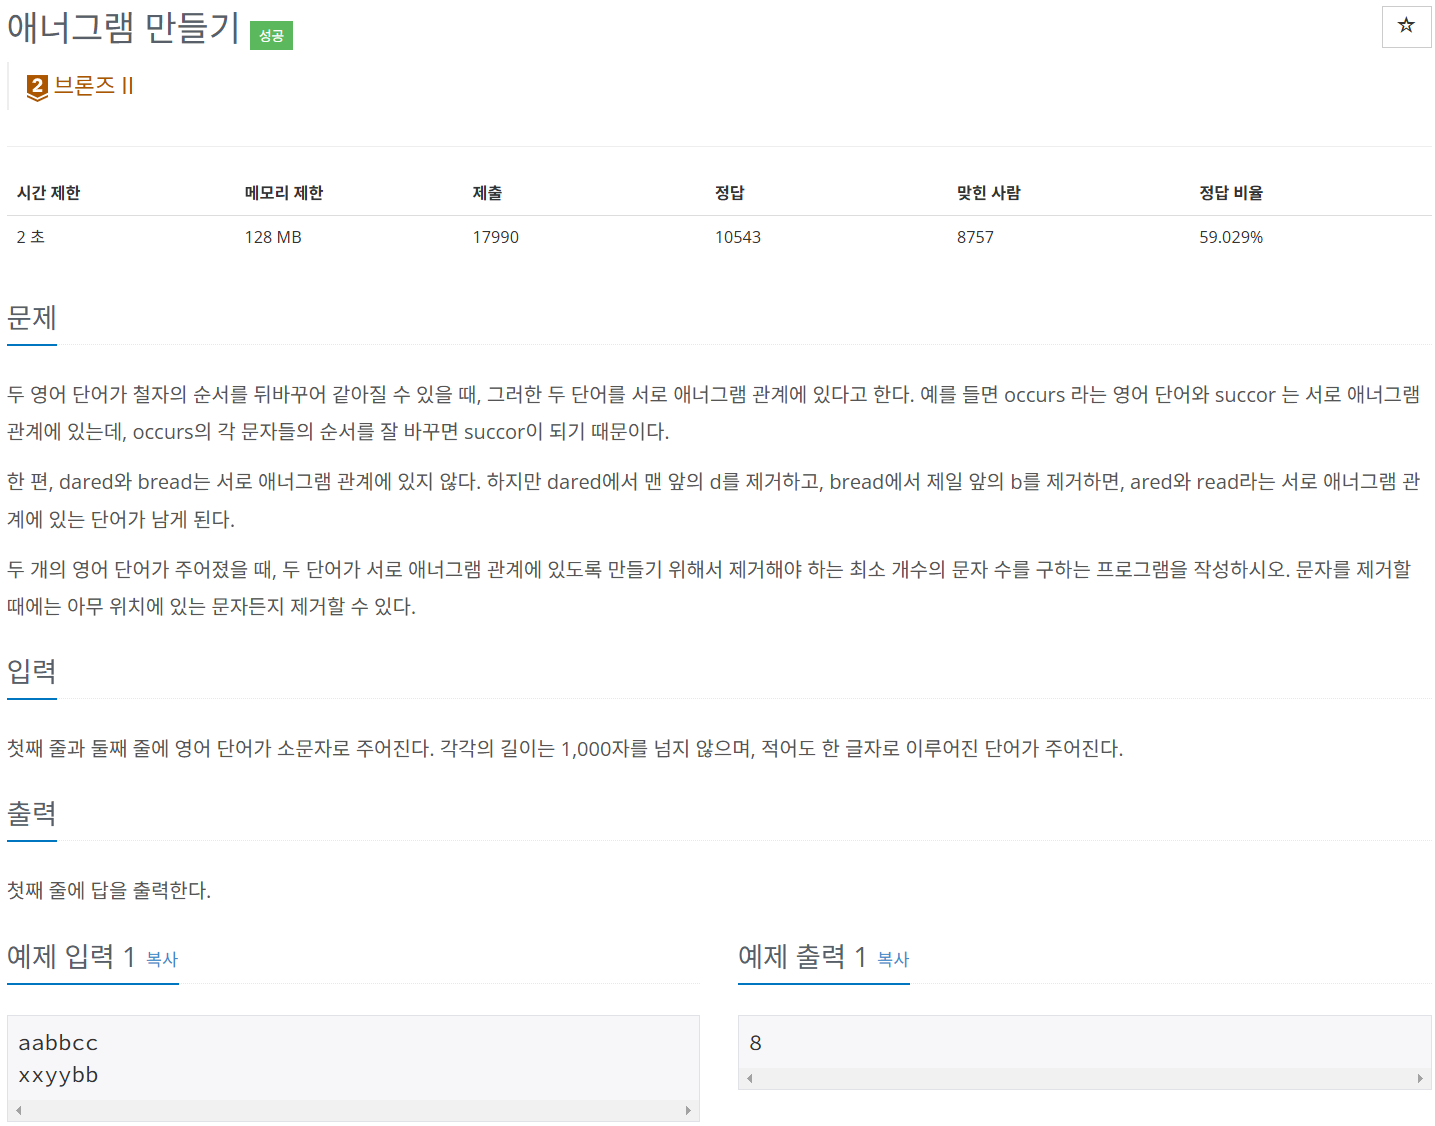
Task: Click the 128 MB memory value
Action: coord(273,237)
